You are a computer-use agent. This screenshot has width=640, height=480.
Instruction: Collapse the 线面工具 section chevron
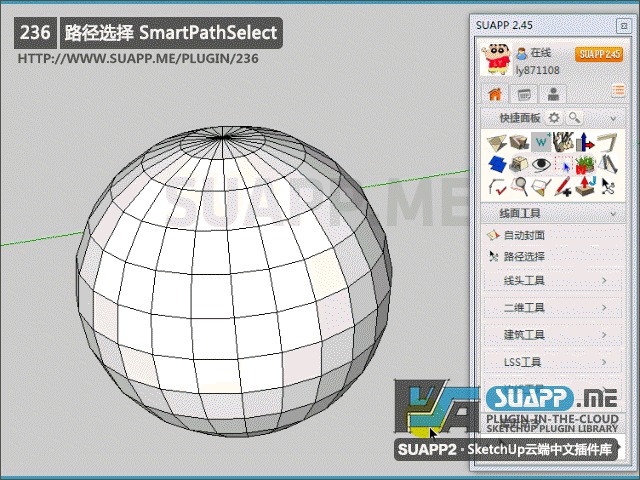(x=613, y=214)
